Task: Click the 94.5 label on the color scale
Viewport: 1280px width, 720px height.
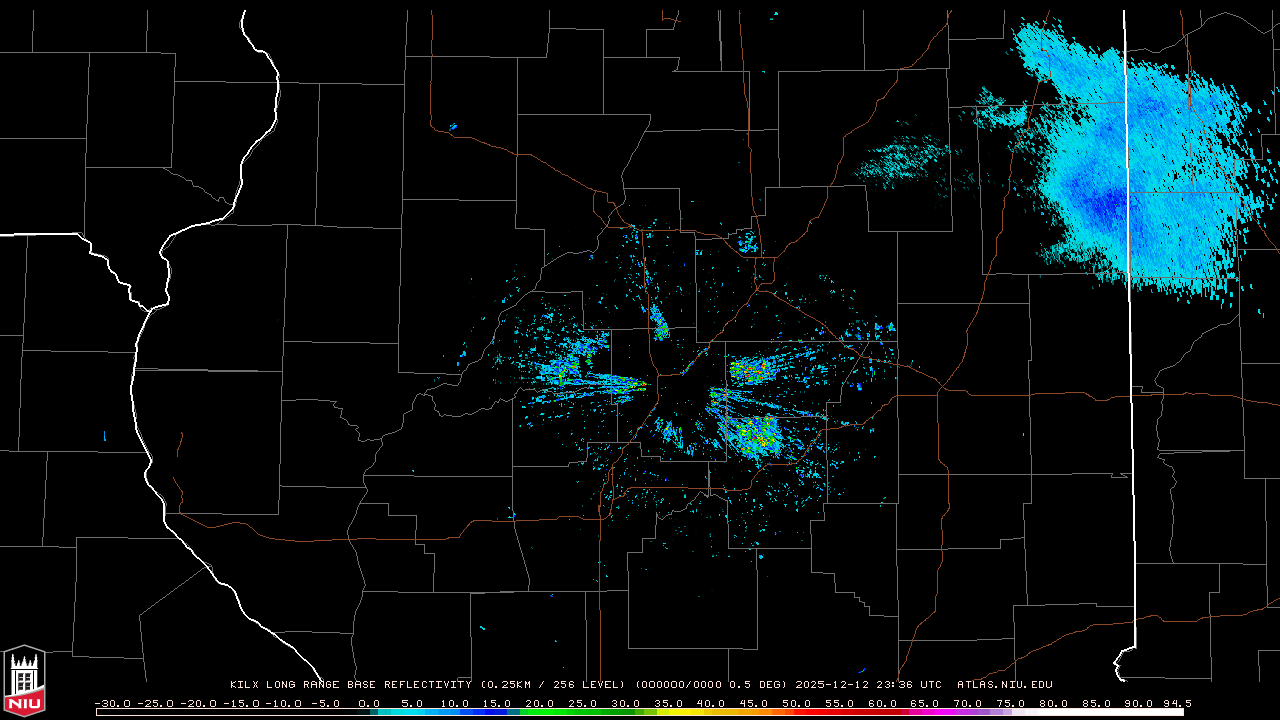Action: 1176,703
